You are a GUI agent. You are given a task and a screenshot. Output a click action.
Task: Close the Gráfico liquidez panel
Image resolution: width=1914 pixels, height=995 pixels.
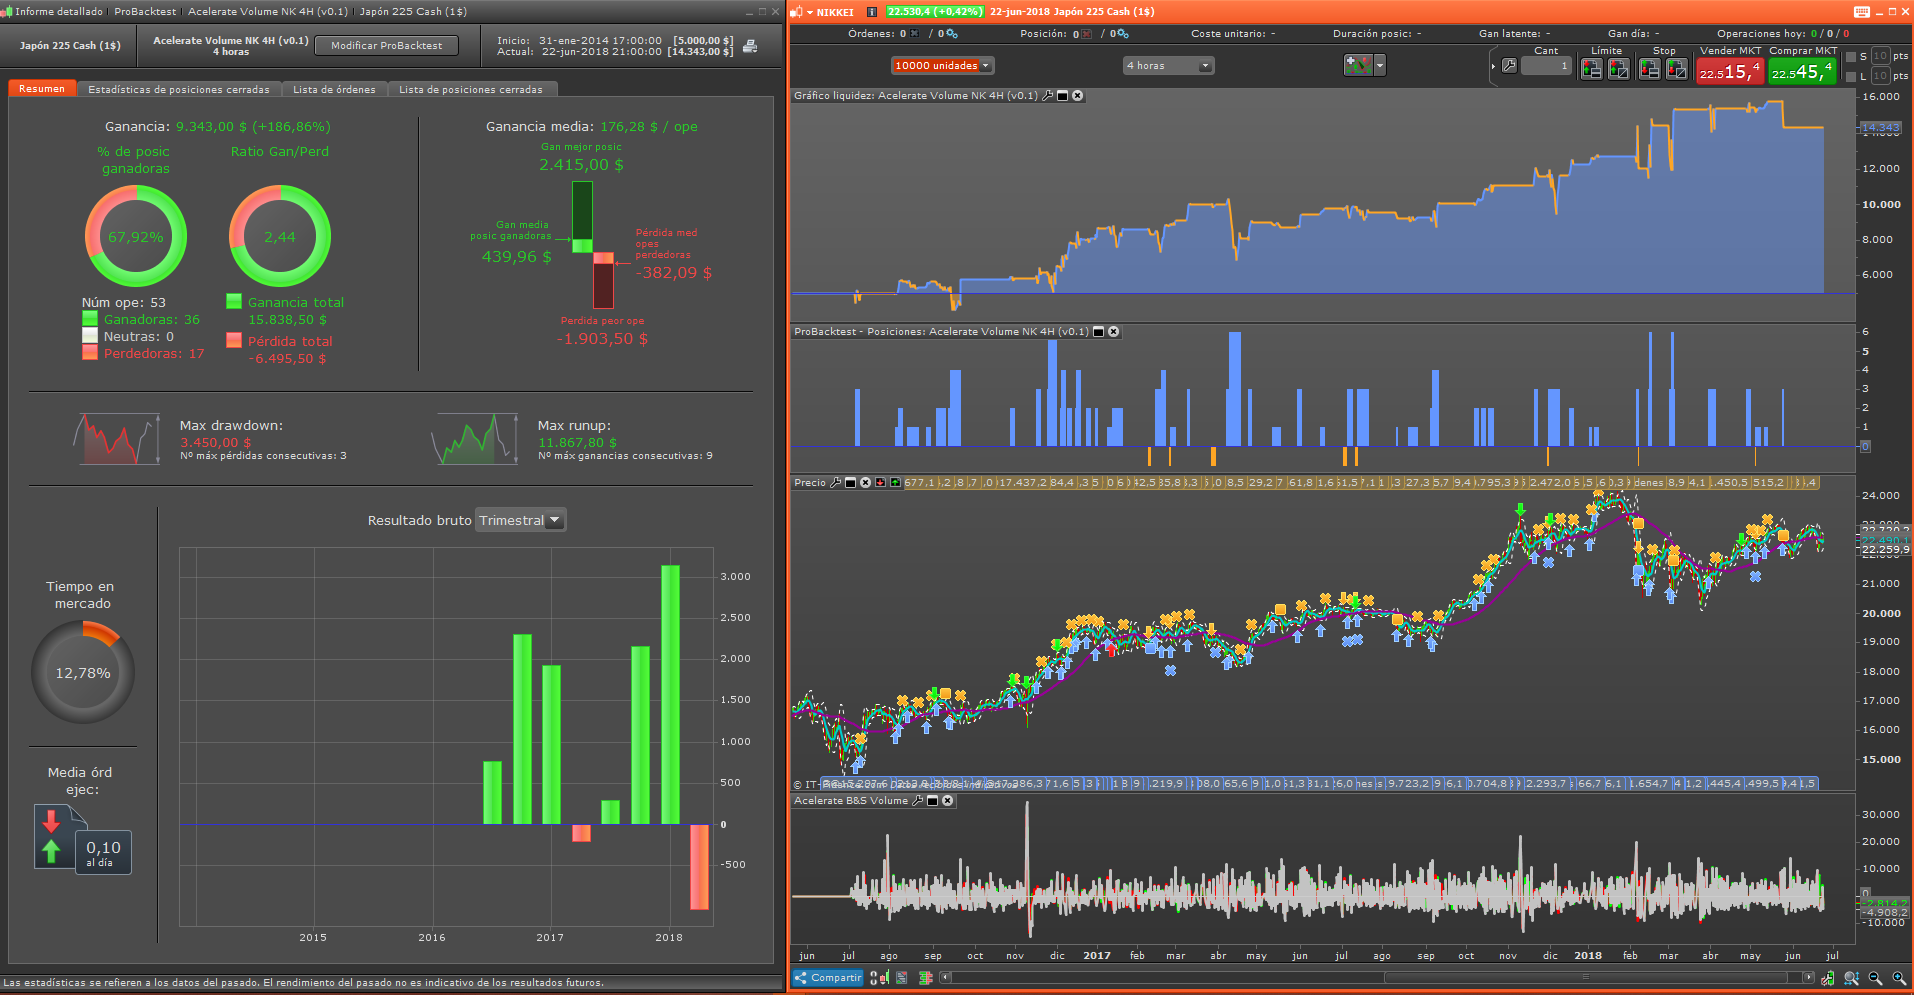click(1077, 96)
